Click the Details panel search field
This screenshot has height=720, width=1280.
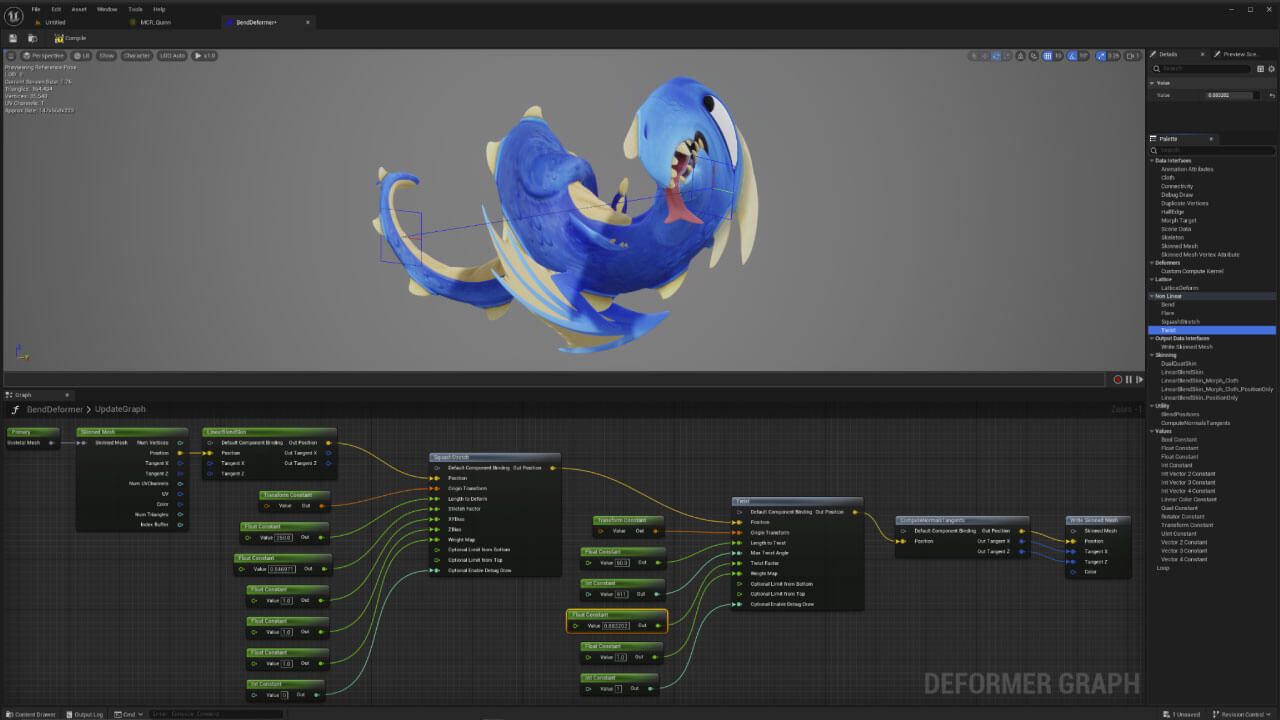click(1201, 68)
